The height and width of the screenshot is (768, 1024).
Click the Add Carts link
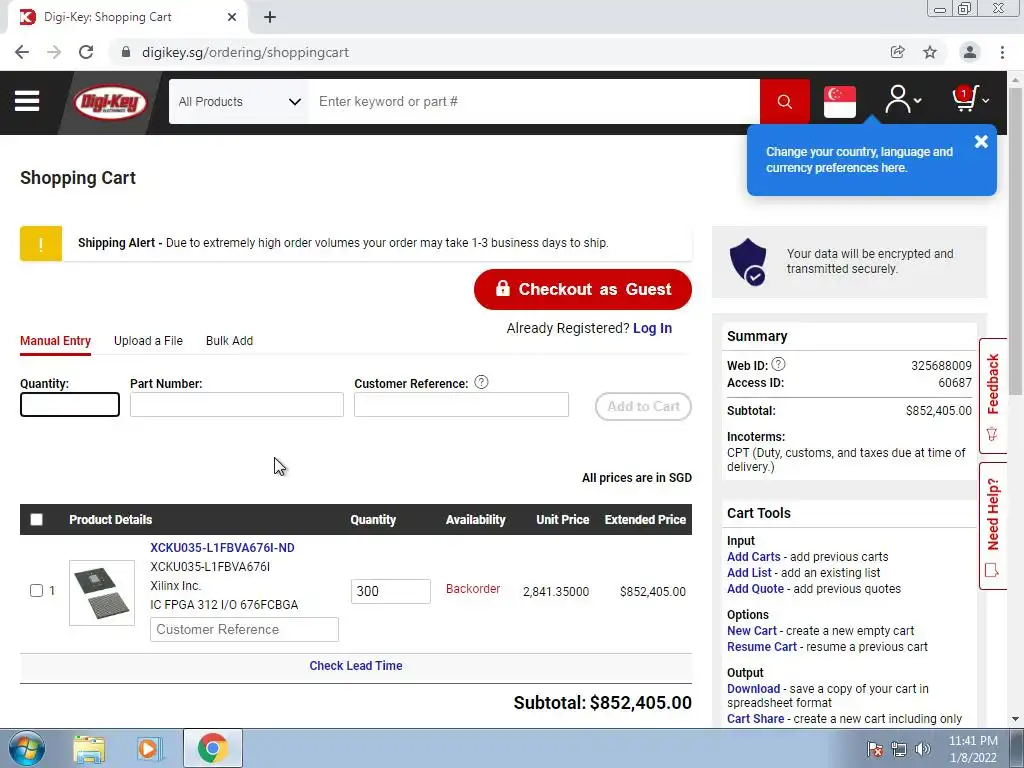point(754,556)
